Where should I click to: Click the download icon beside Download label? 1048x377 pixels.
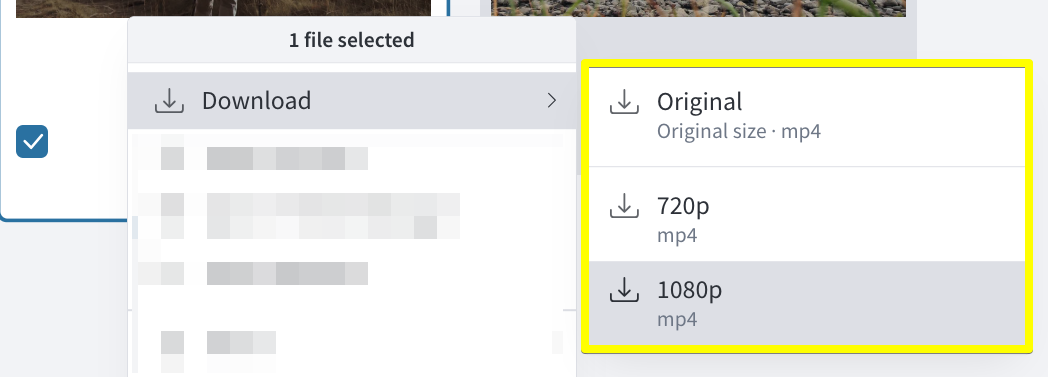pos(169,100)
